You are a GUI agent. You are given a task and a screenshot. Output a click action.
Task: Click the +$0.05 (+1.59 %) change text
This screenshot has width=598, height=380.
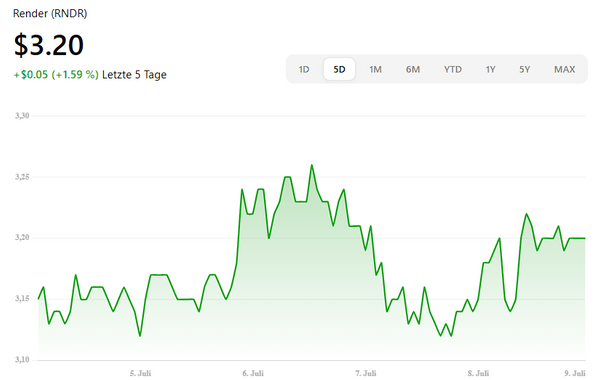pos(56,74)
